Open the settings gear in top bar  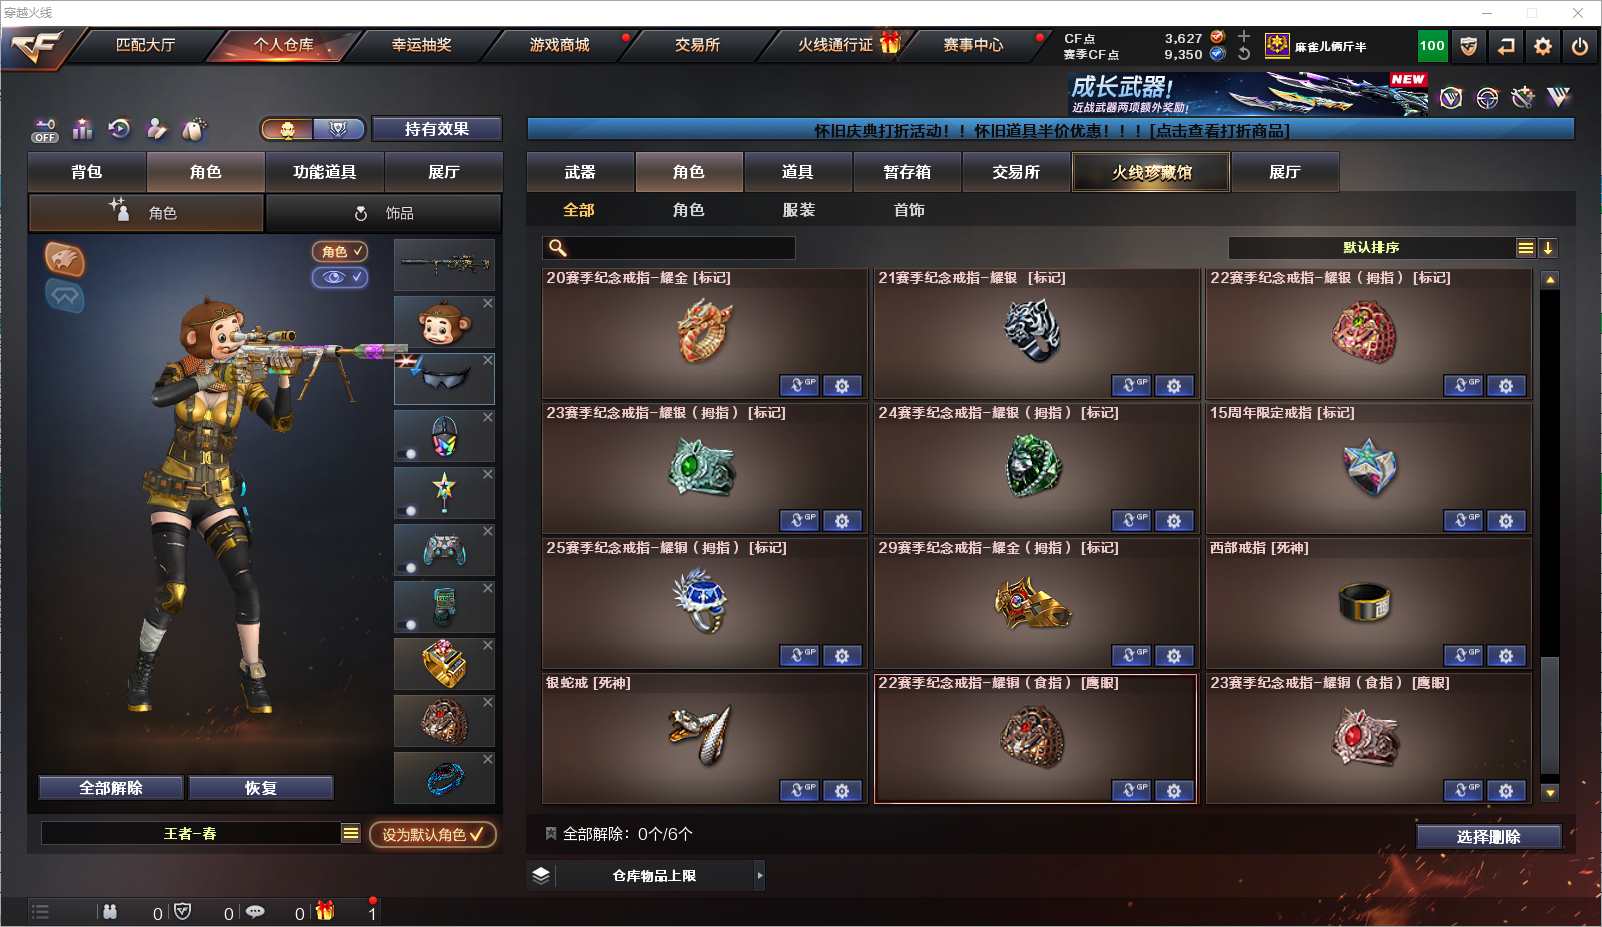click(1543, 46)
